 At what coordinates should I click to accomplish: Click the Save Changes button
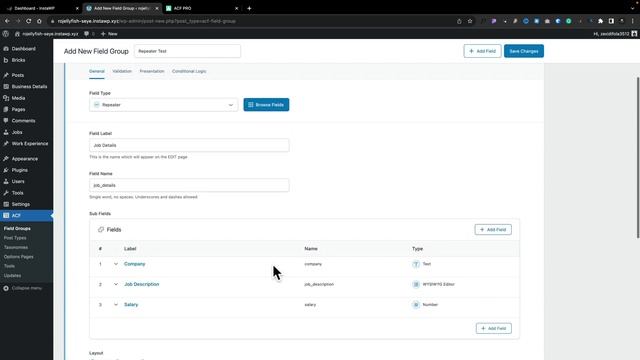point(524,51)
